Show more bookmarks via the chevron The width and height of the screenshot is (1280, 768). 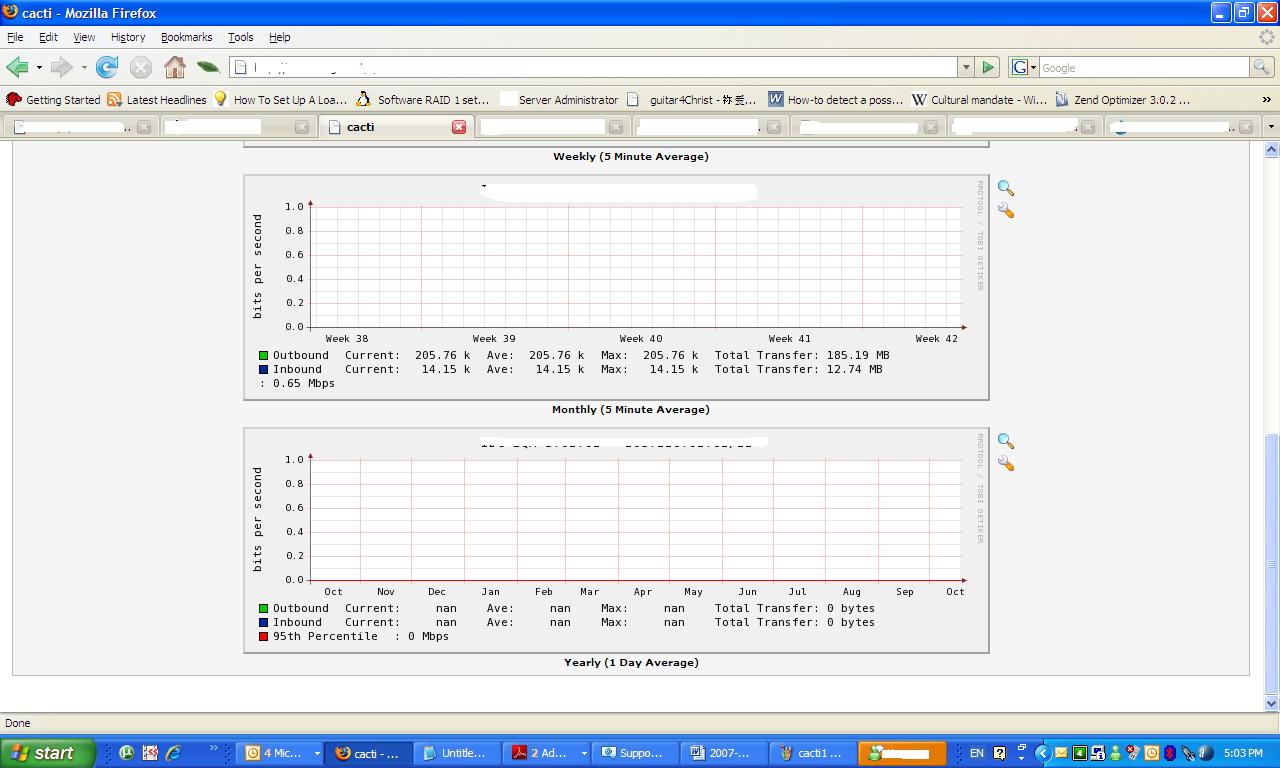1267,99
